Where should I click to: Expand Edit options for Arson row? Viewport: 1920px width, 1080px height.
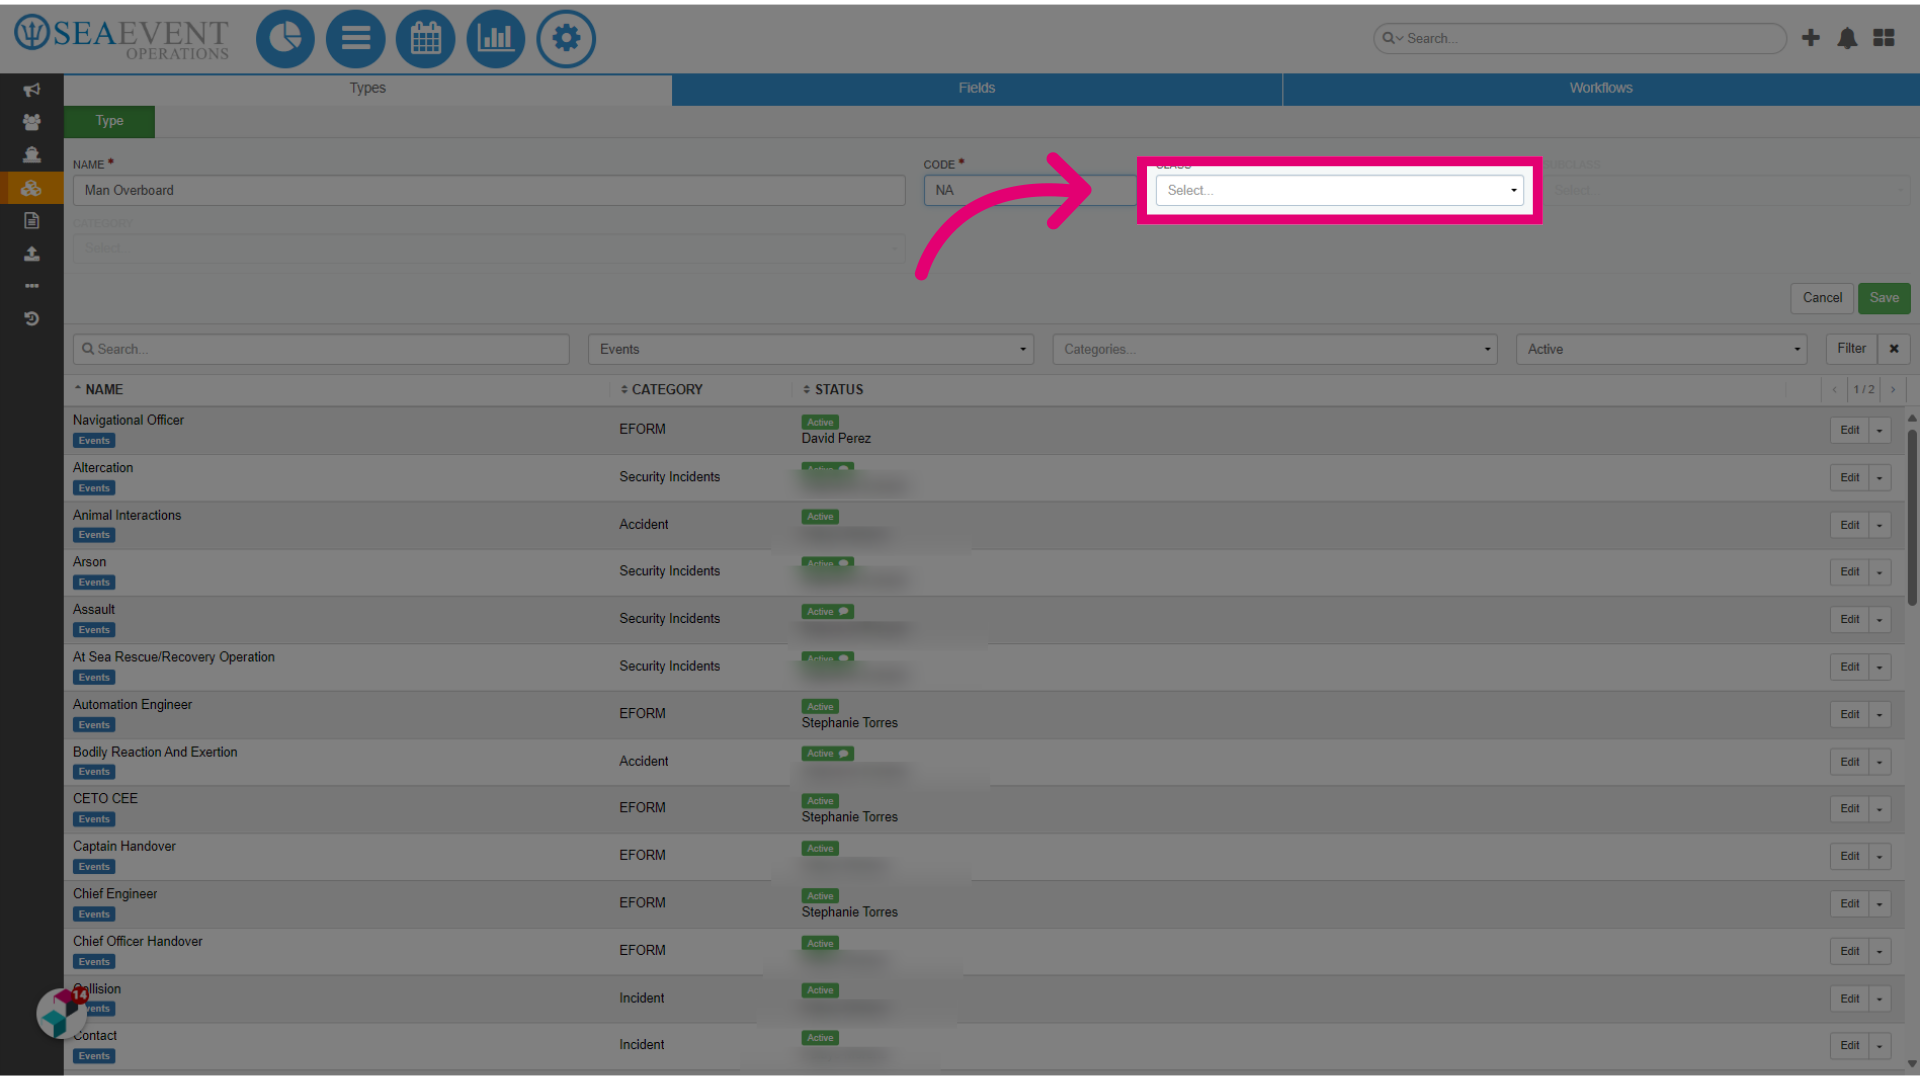click(1880, 572)
